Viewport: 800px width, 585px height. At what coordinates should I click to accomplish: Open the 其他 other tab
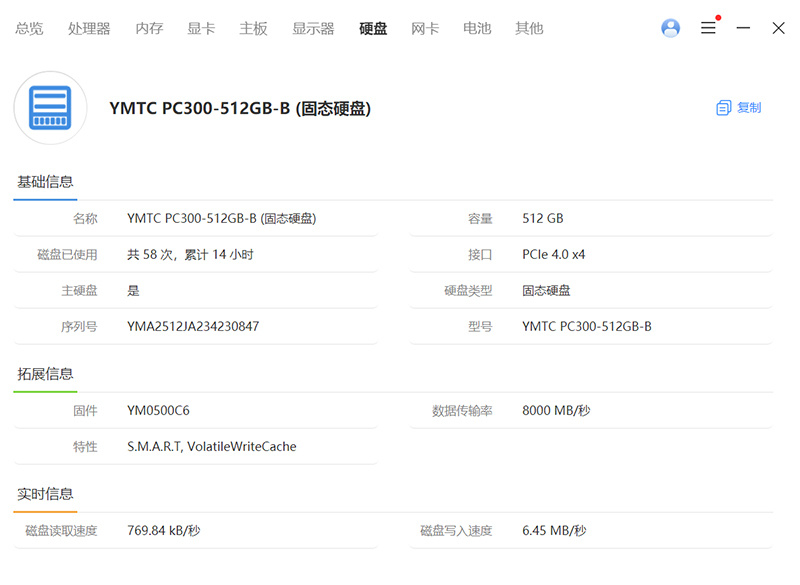pyautogui.click(x=529, y=28)
